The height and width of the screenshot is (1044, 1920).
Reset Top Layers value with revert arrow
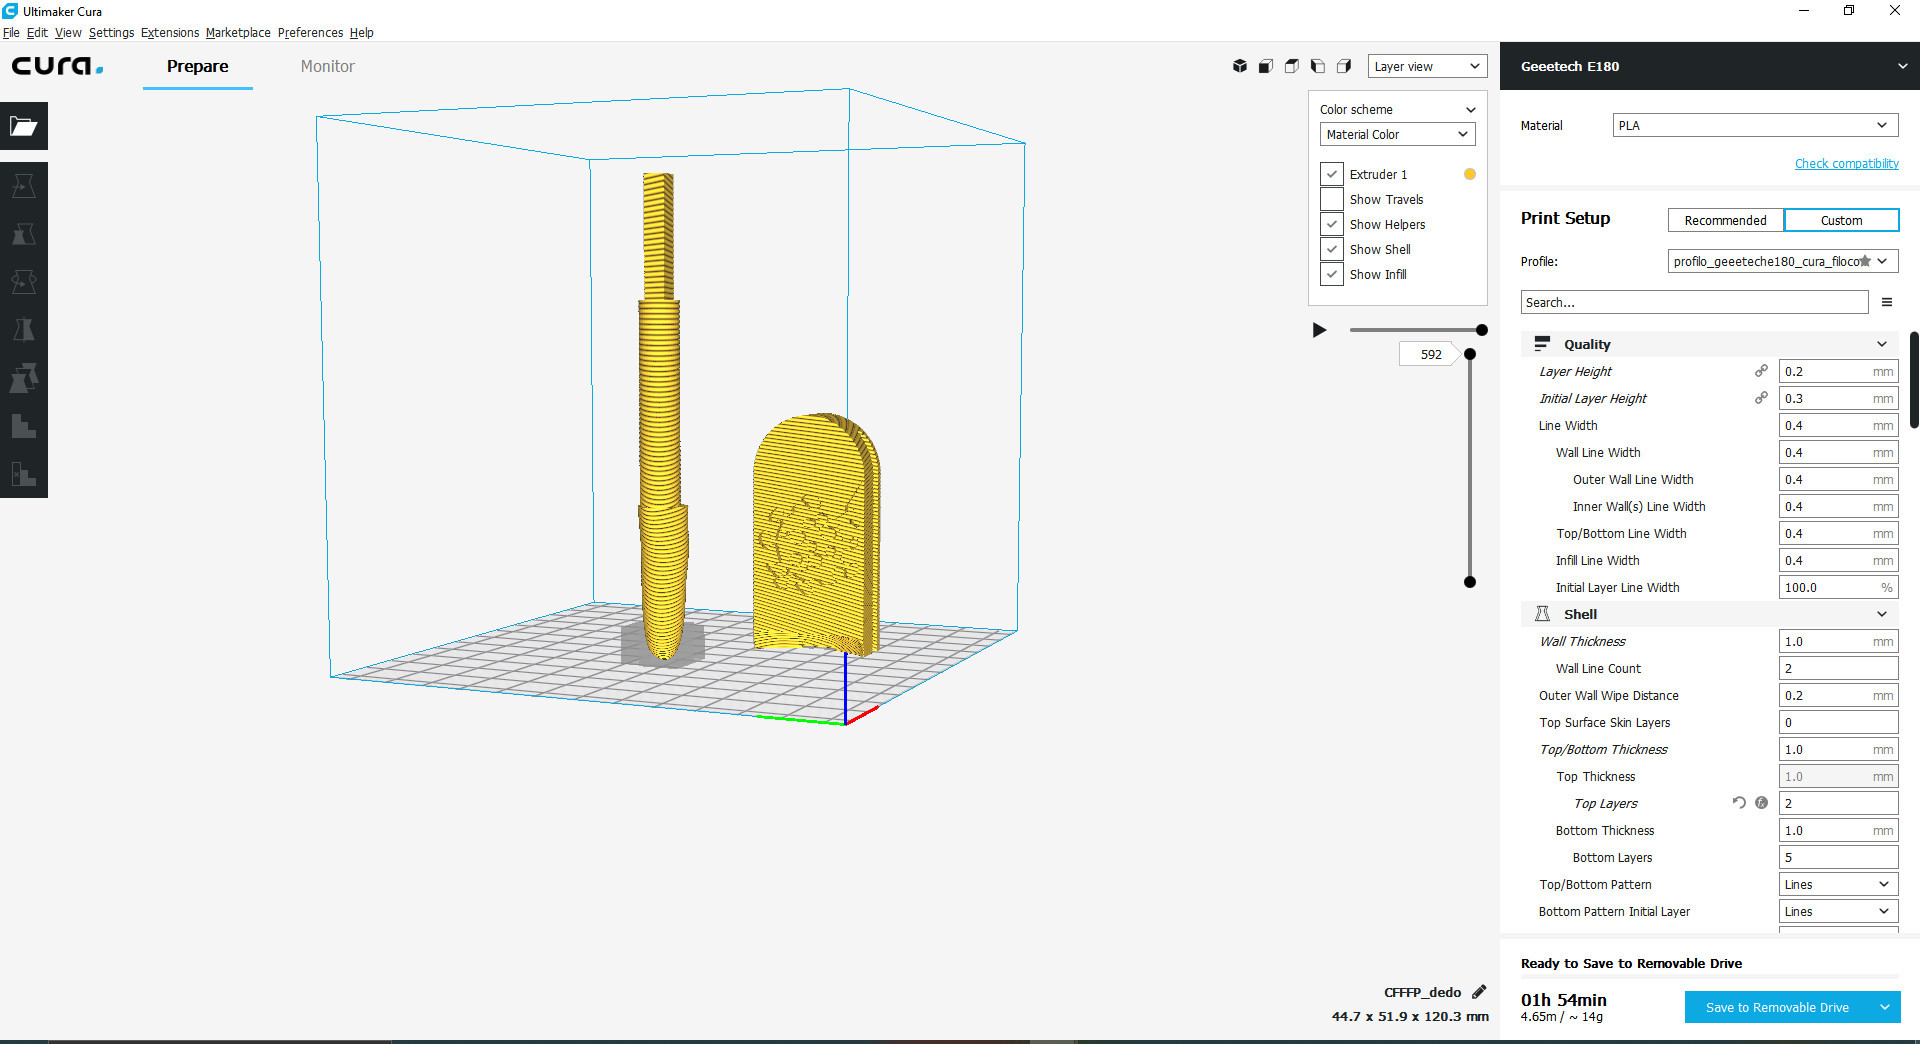pyautogui.click(x=1739, y=803)
